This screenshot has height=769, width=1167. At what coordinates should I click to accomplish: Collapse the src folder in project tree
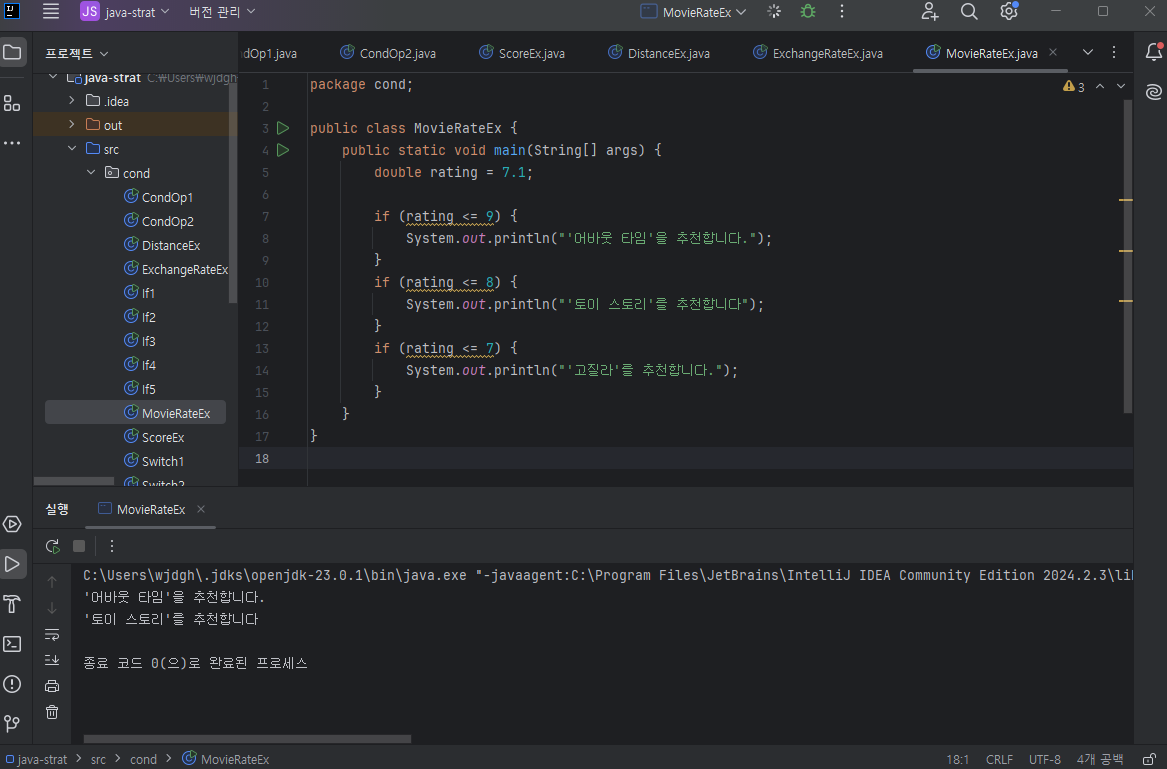click(72, 149)
